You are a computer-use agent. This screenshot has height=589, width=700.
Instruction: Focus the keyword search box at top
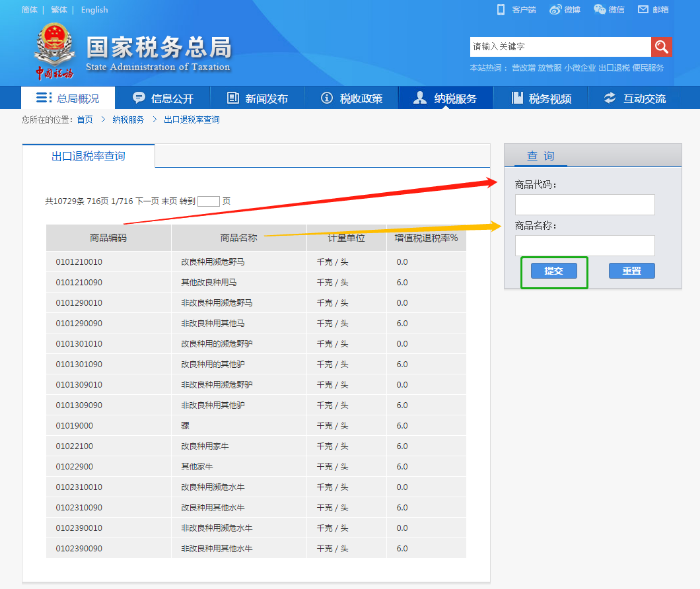tap(559, 47)
